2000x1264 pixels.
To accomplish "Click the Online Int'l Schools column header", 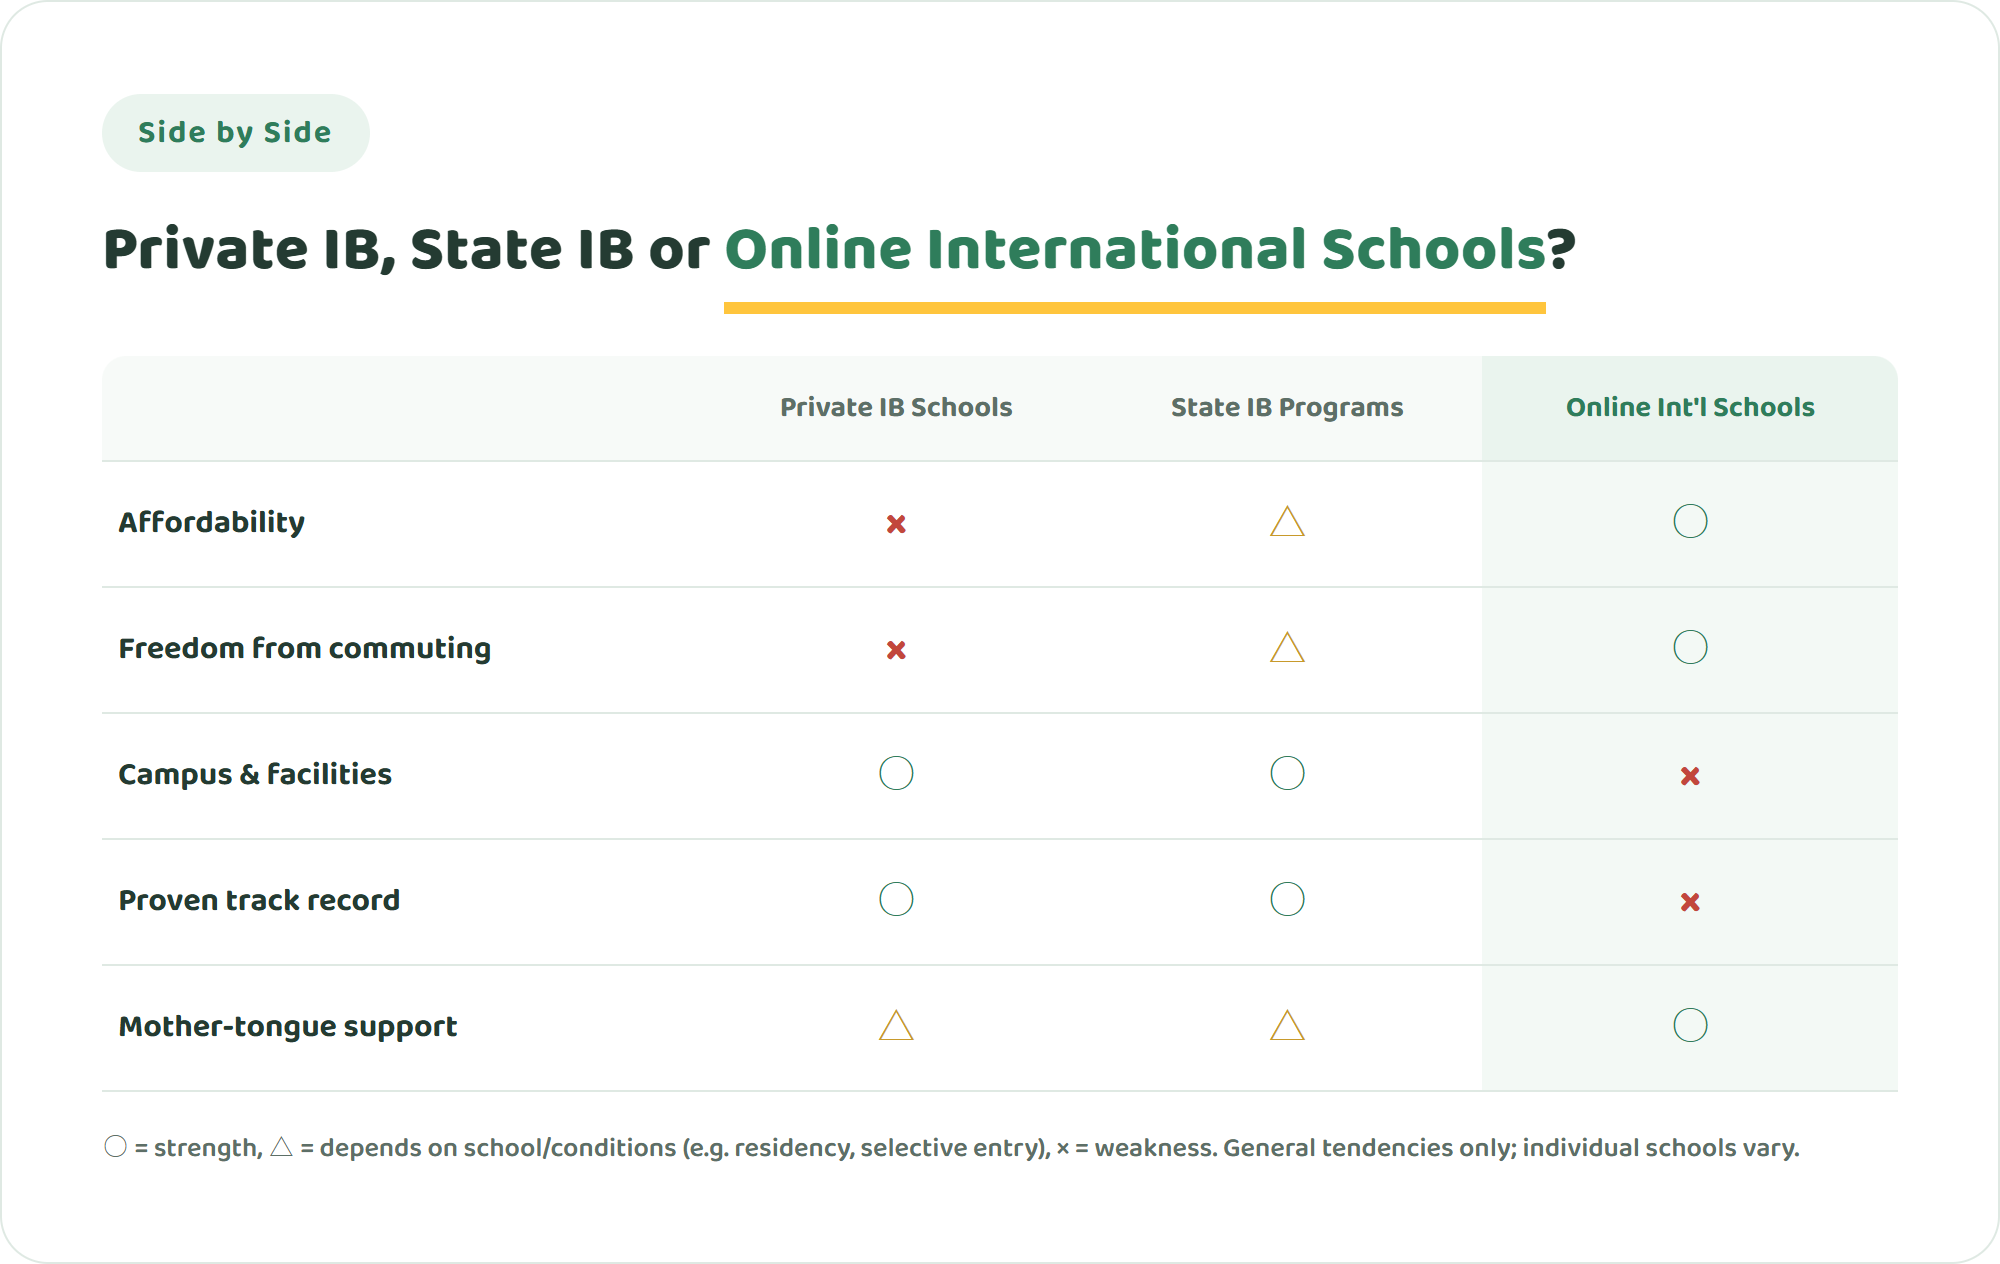I will (x=1690, y=407).
